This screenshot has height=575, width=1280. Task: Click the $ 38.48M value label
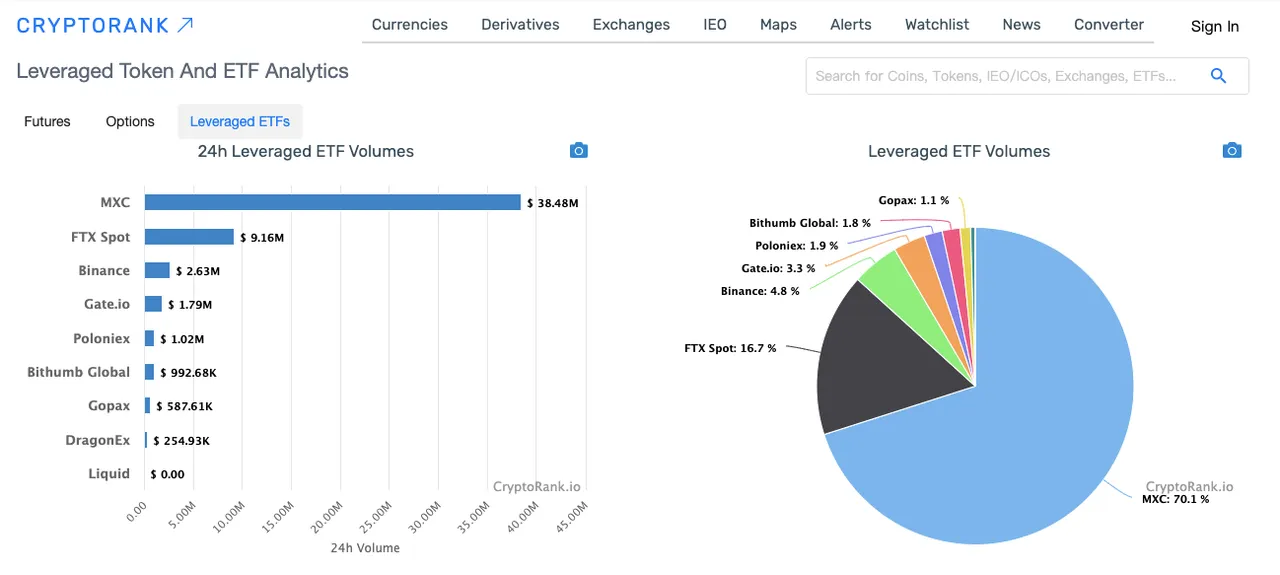[x=553, y=203]
